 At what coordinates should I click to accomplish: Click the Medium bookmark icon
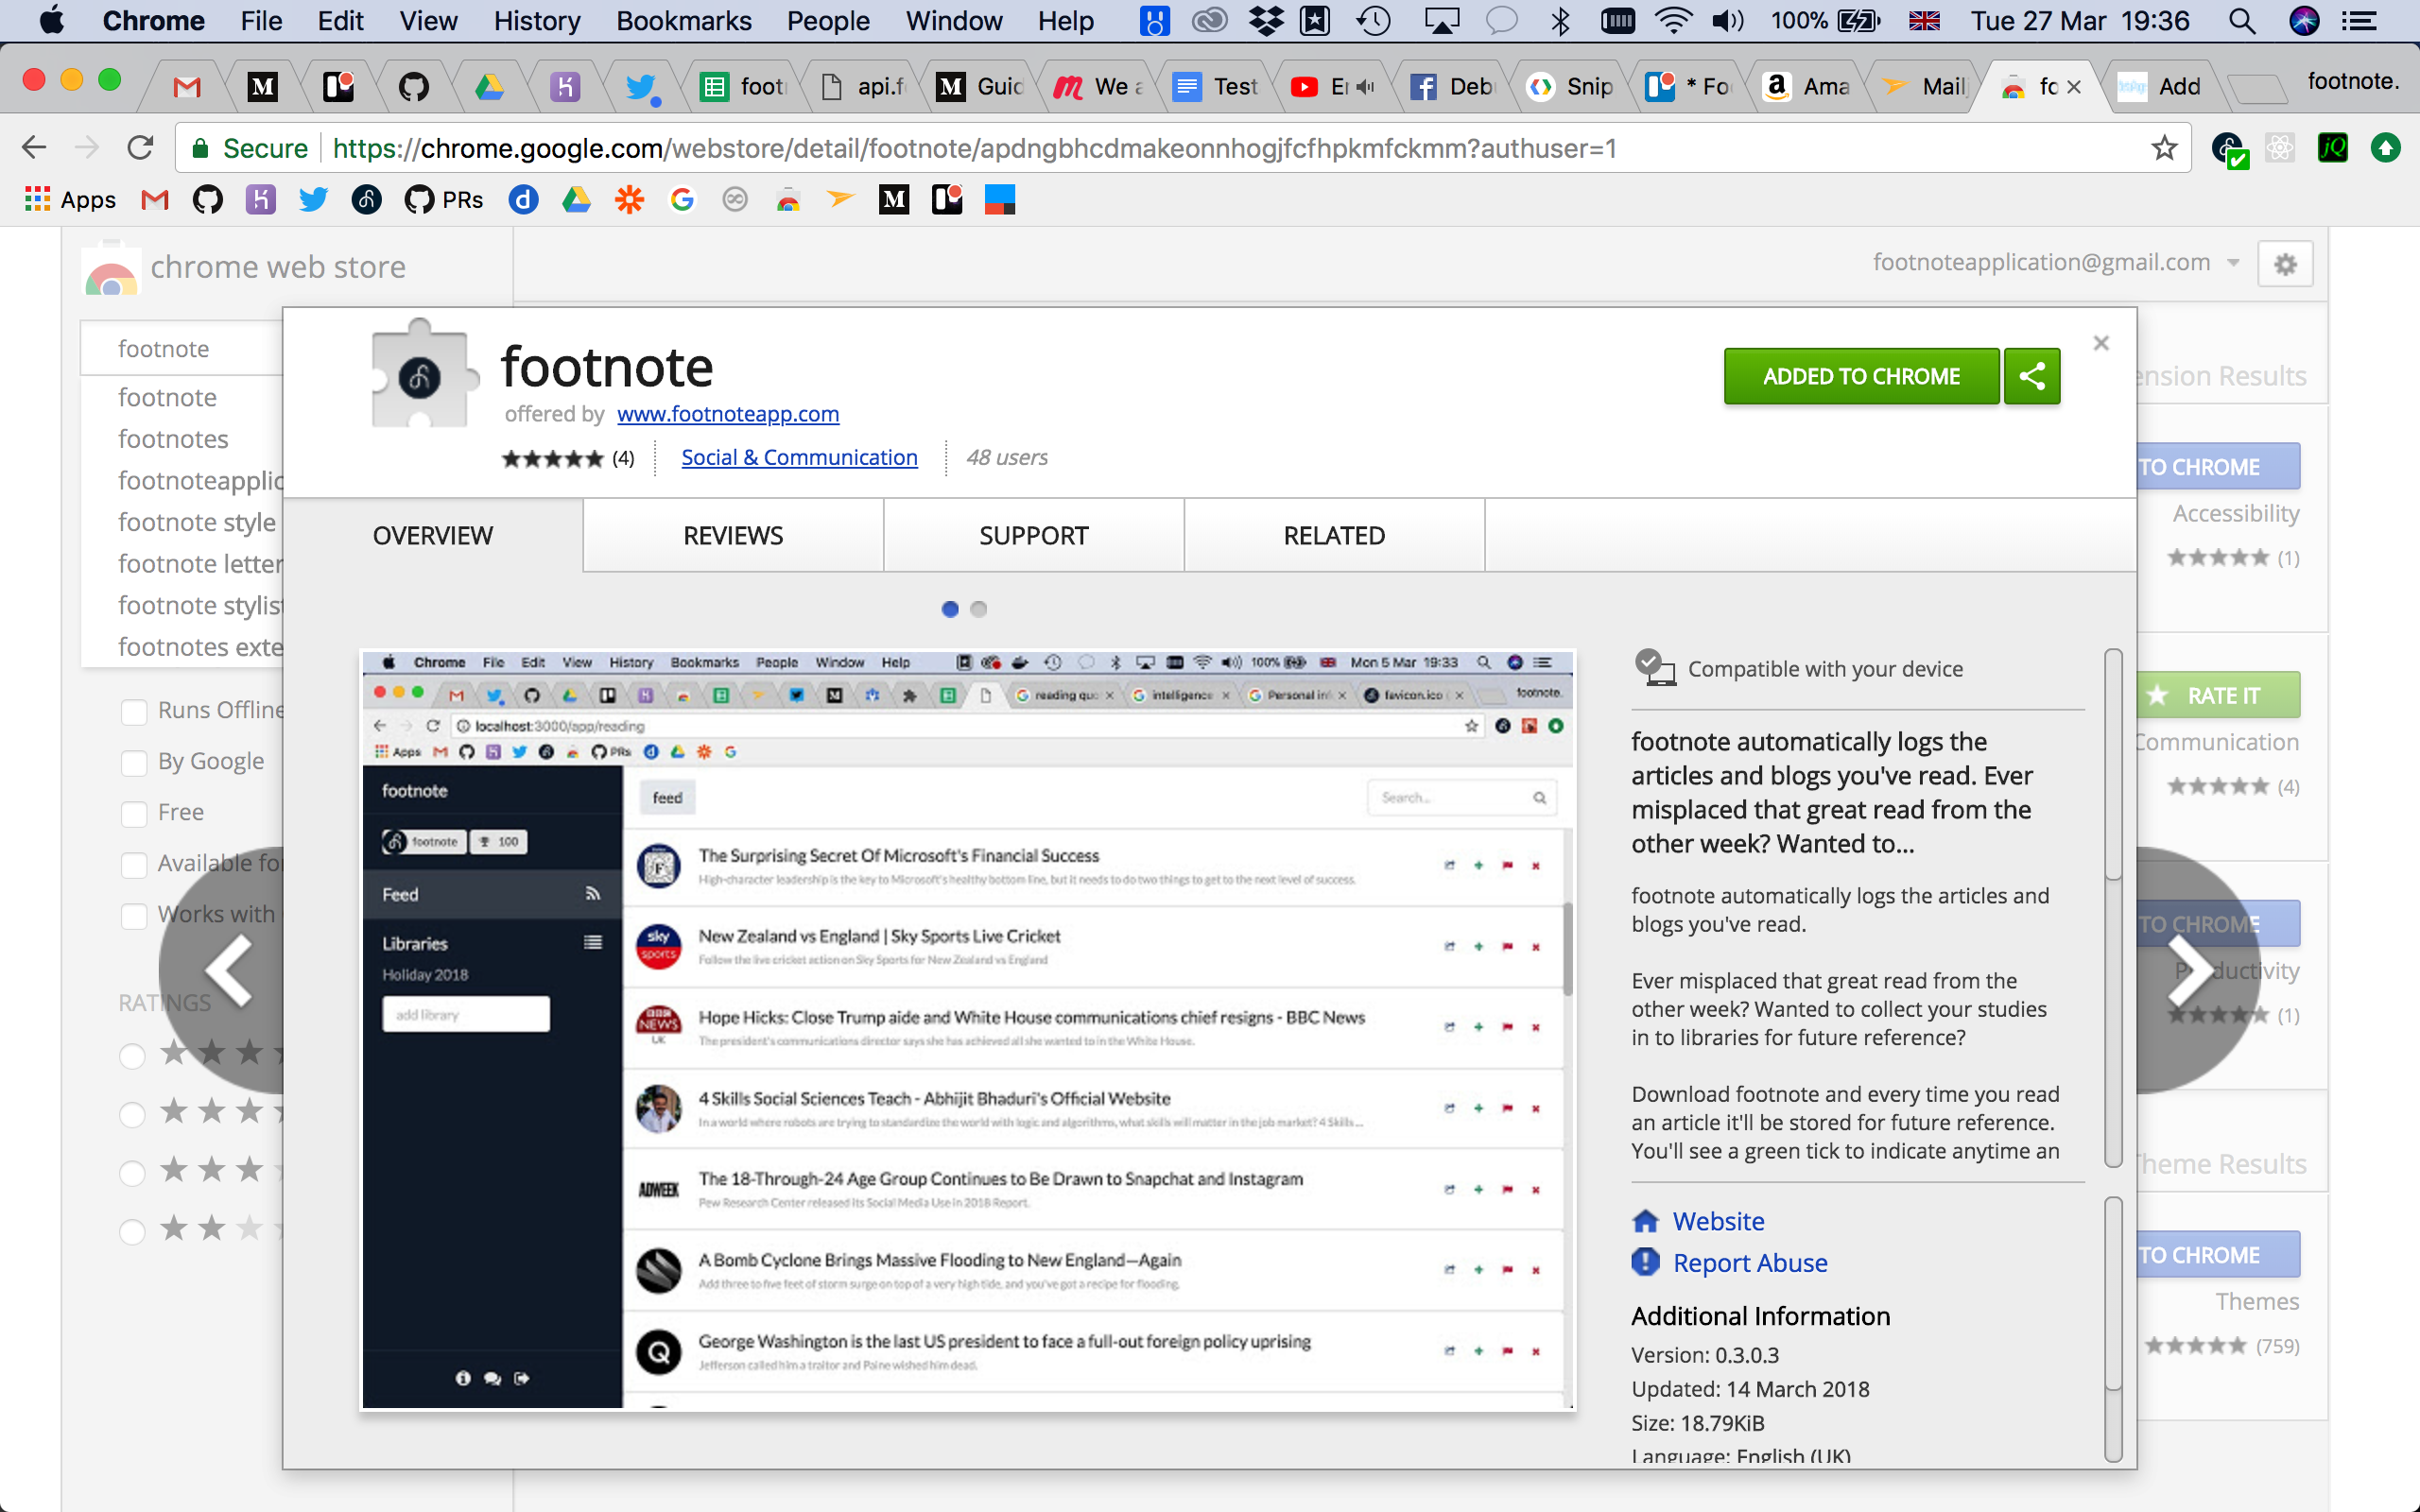(894, 200)
